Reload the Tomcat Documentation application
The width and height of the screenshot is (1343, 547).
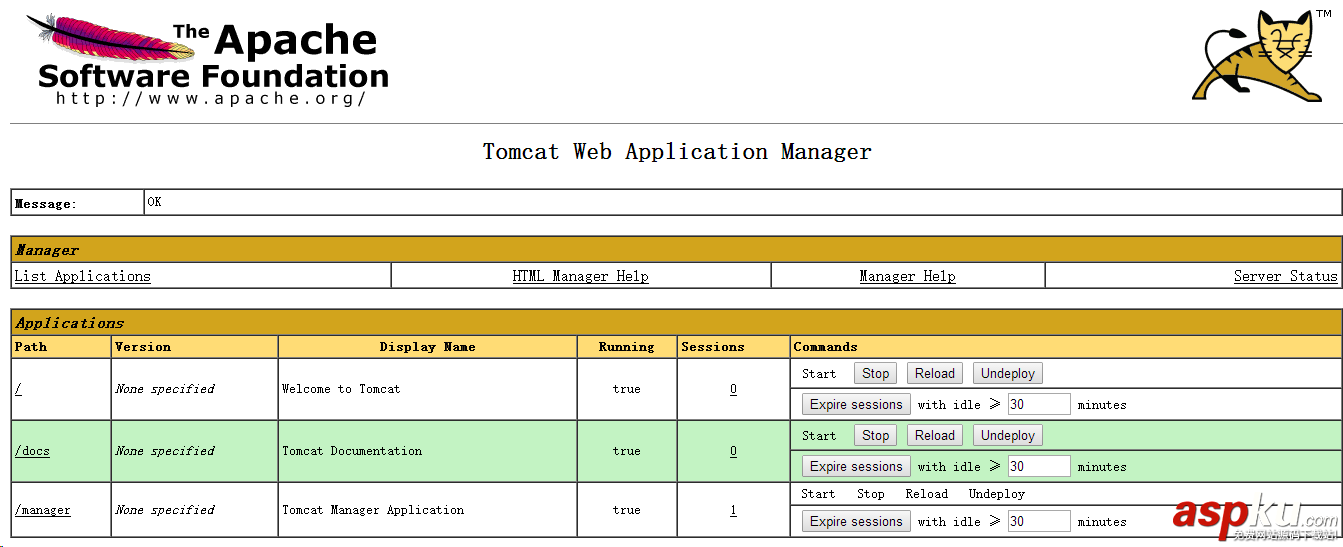pos(934,435)
